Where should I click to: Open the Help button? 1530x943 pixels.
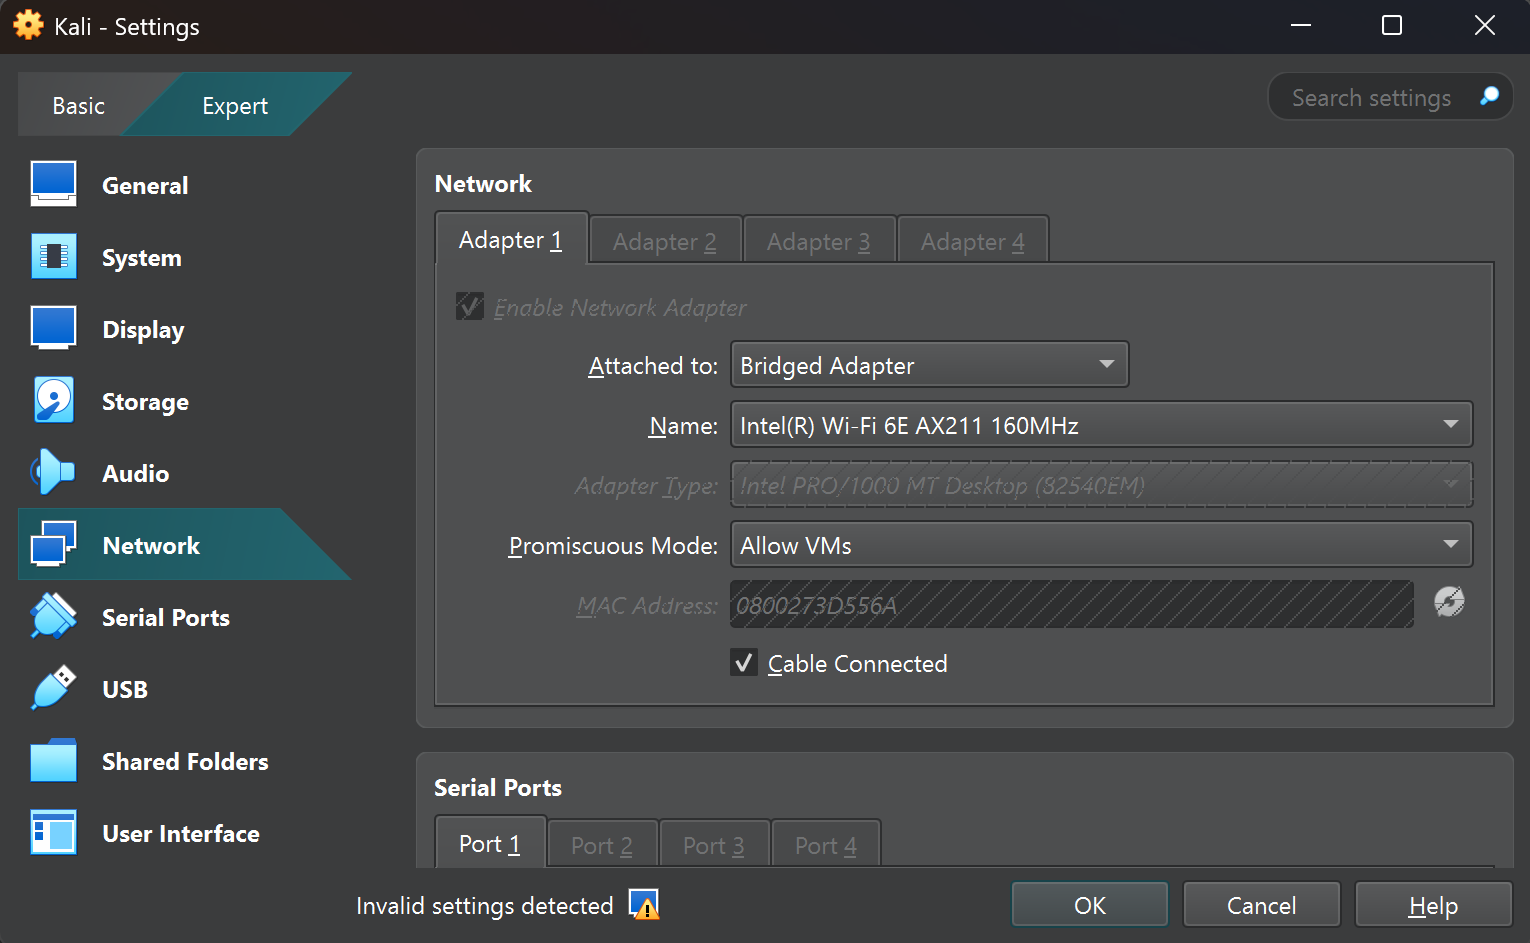1433,905
